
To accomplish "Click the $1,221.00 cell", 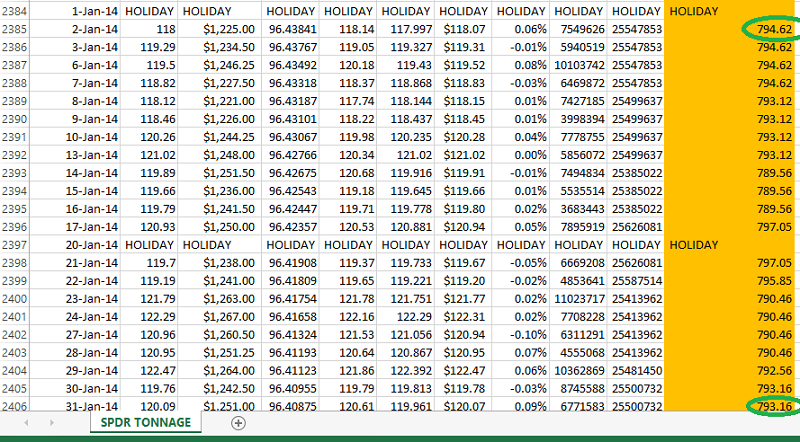I will [219, 101].
